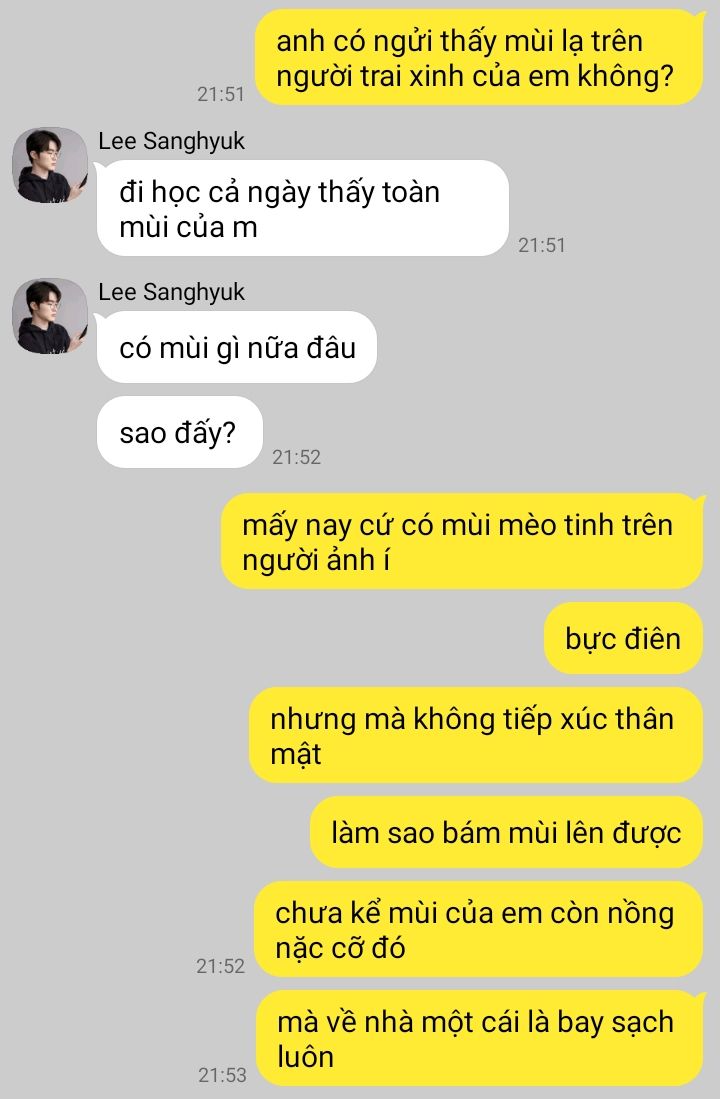
Task: Tap the 21:52 timestamp next to "sao đấy?"
Action: [297, 457]
